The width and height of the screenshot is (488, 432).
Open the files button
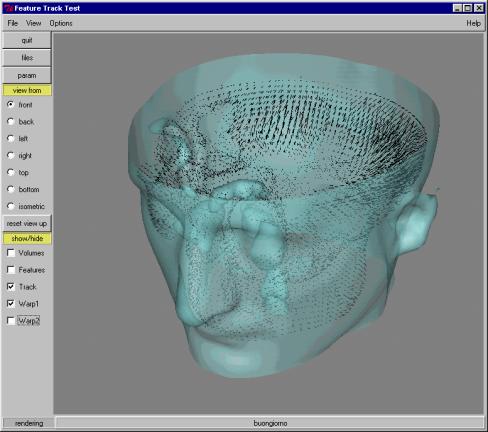pyautogui.click(x=27, y=58)
